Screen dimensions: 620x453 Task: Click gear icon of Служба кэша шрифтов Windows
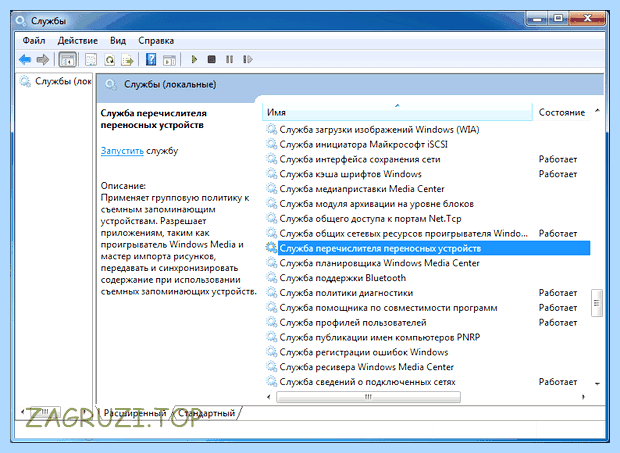coord(271,174)
